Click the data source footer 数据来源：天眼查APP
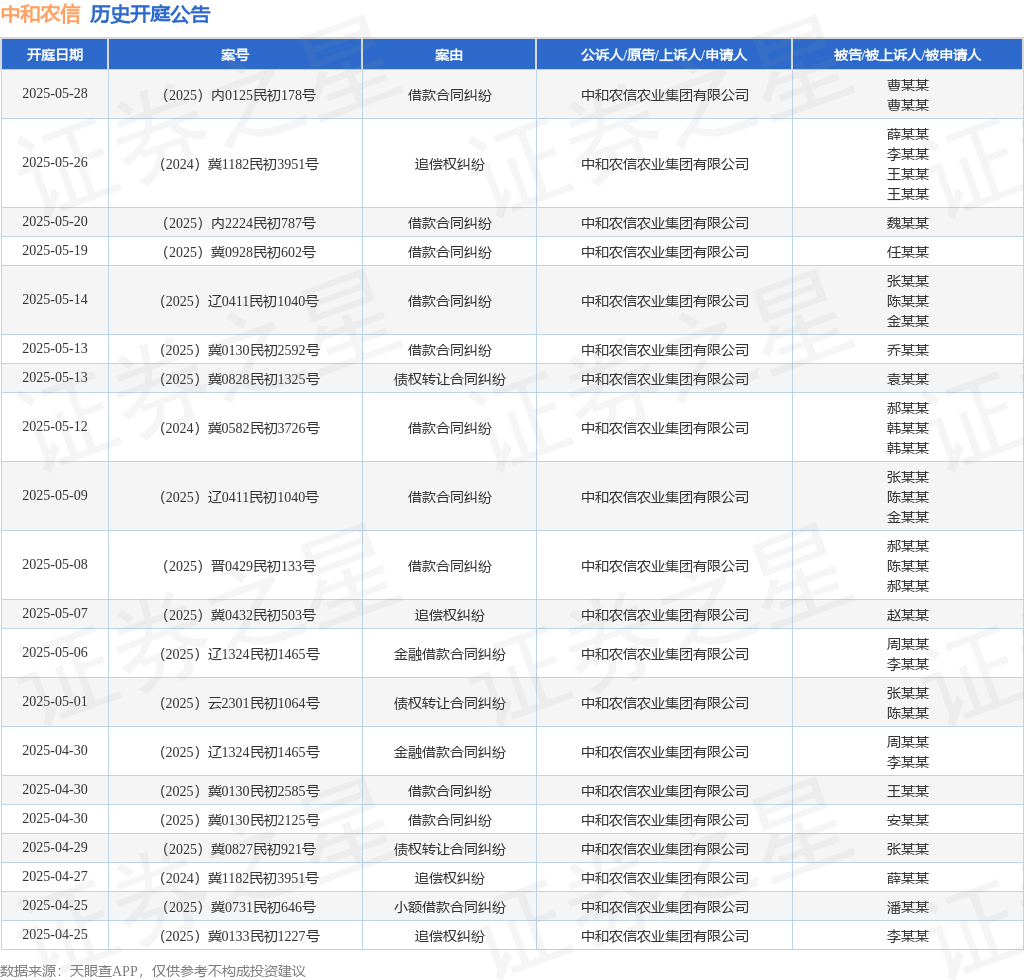1024x980 pixels. pyautogui.click(x=69, y=971)
